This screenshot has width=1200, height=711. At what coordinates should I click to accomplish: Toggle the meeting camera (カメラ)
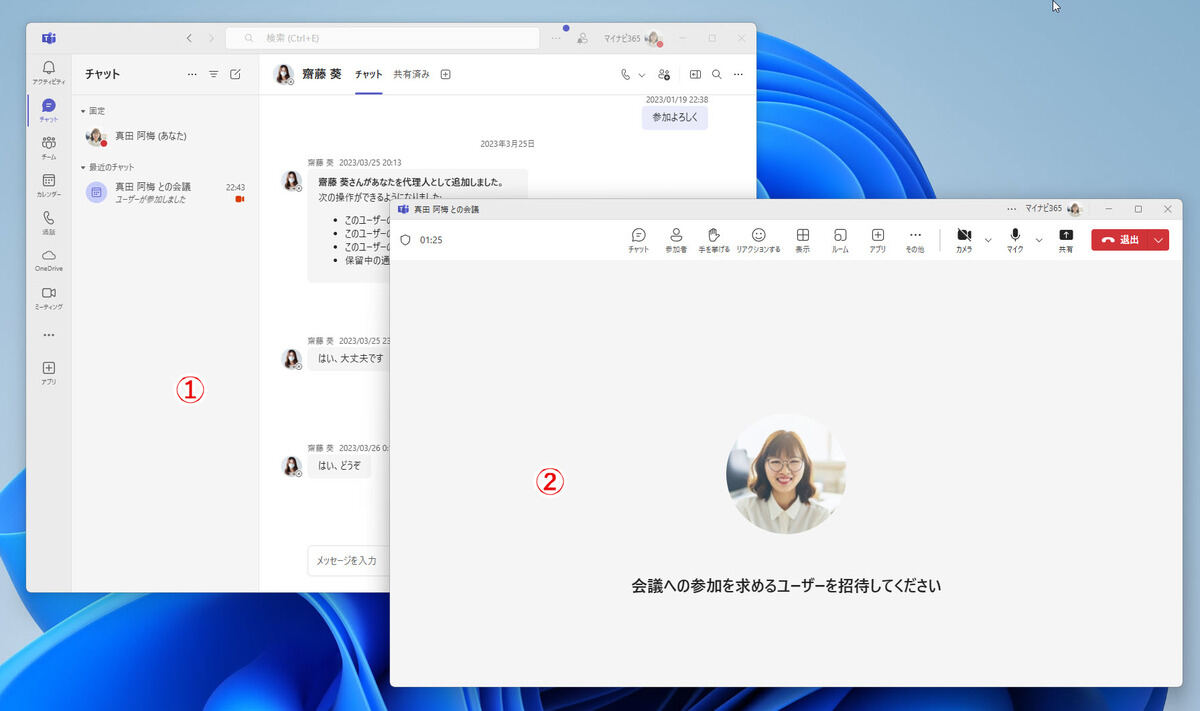click(964, 240)
